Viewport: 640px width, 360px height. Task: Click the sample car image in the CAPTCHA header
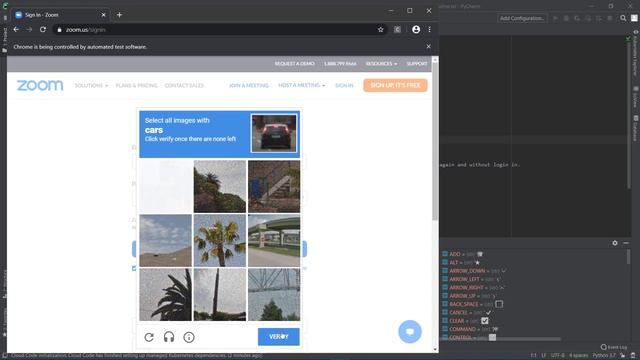coord(274,133)
